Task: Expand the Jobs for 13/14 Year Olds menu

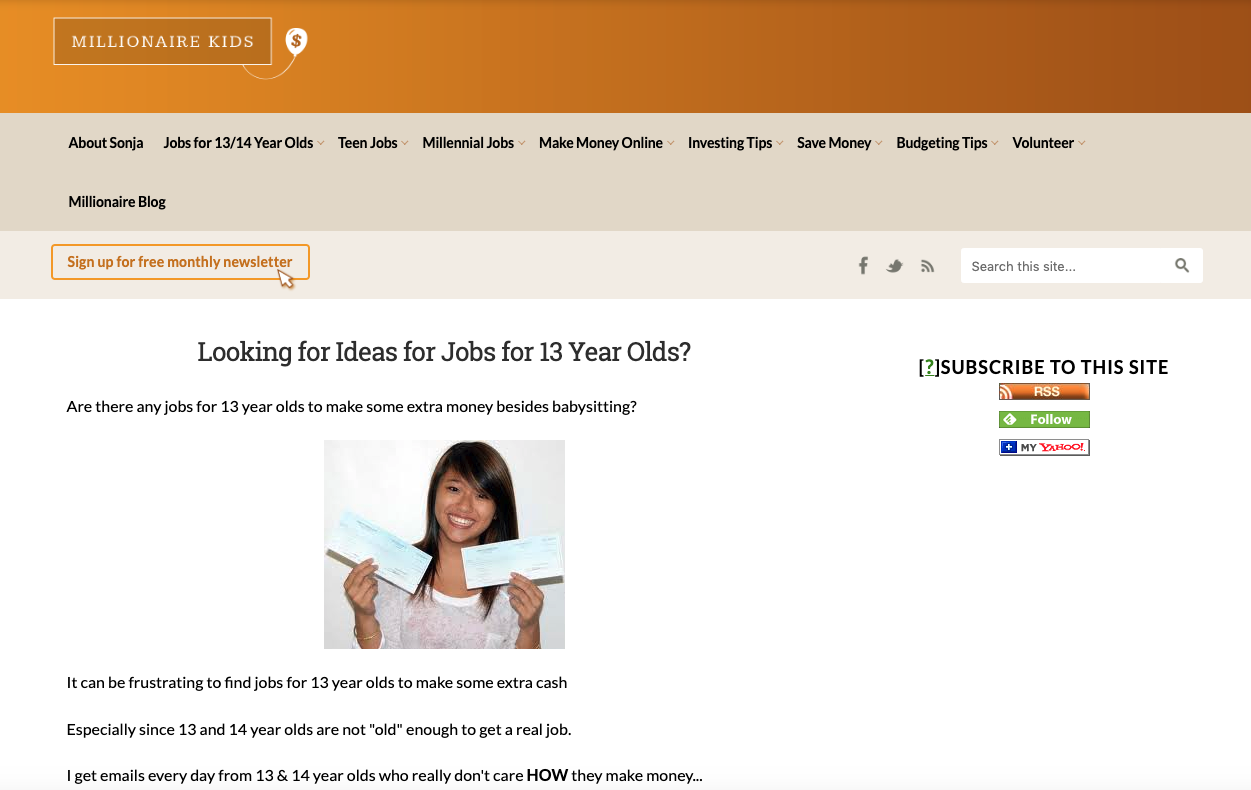Action: (243, 143)
